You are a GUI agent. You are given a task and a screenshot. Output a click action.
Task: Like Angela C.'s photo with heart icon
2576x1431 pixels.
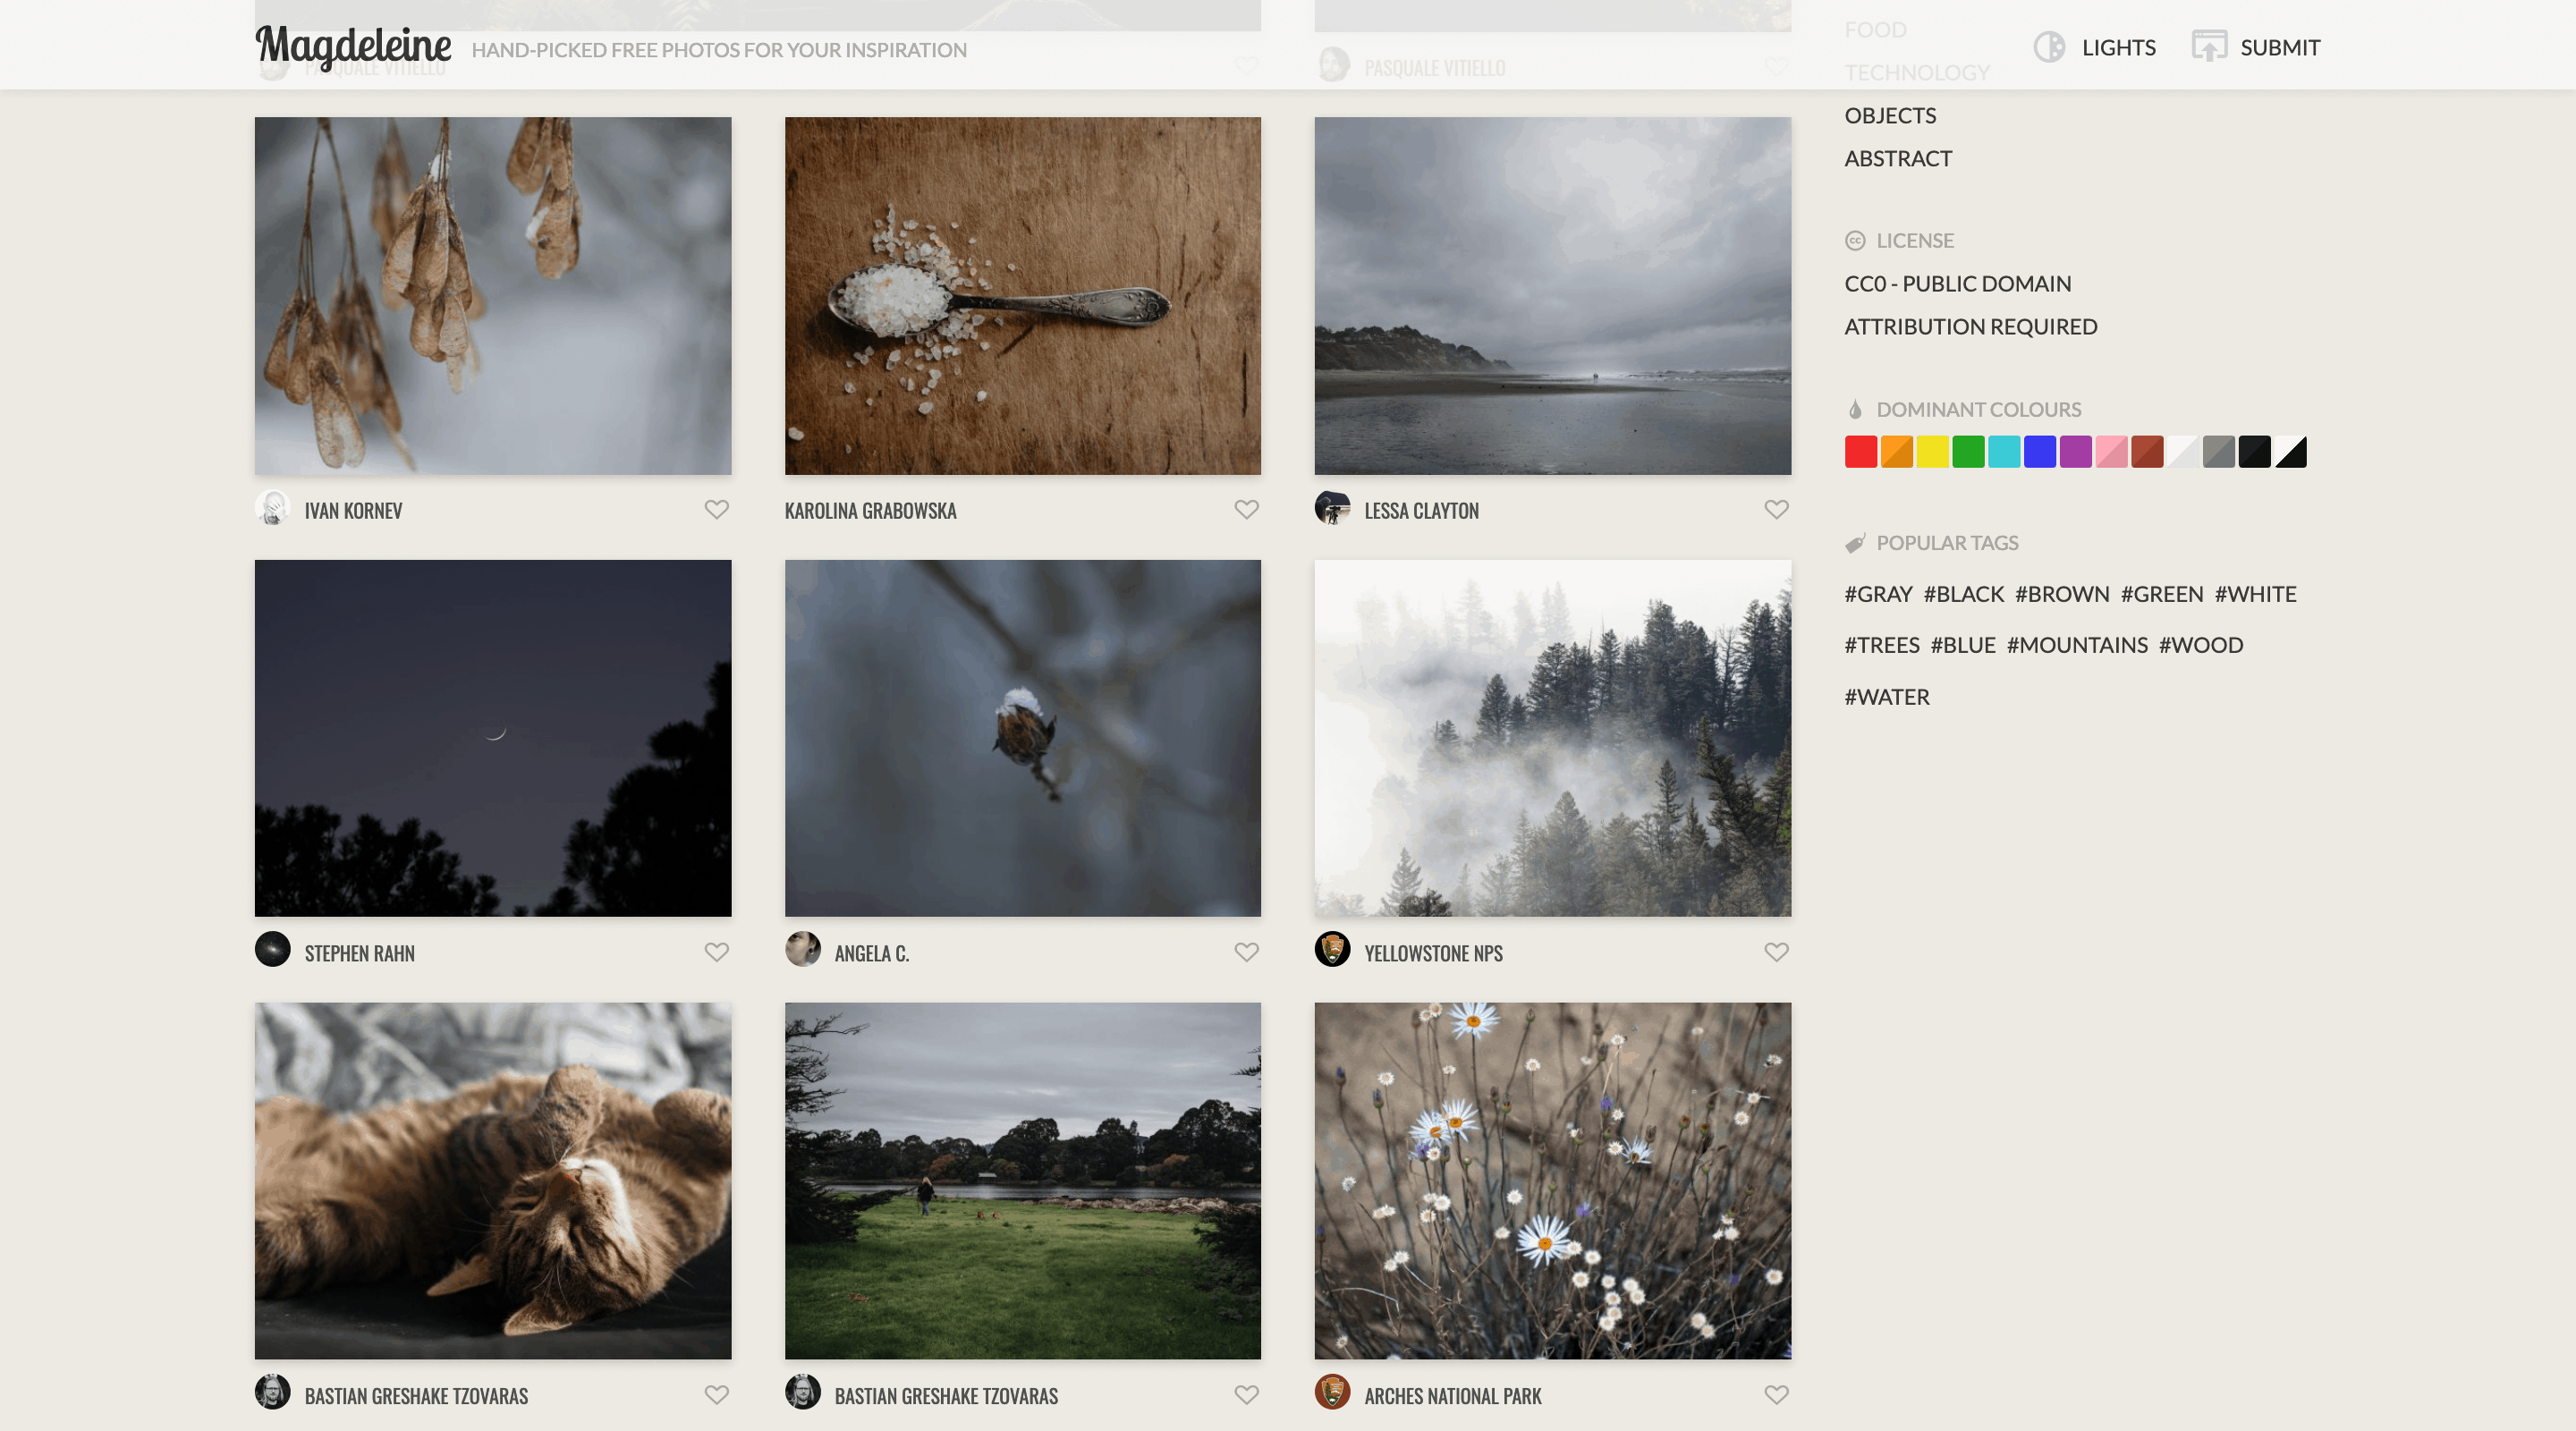[x=1246, y=952]
